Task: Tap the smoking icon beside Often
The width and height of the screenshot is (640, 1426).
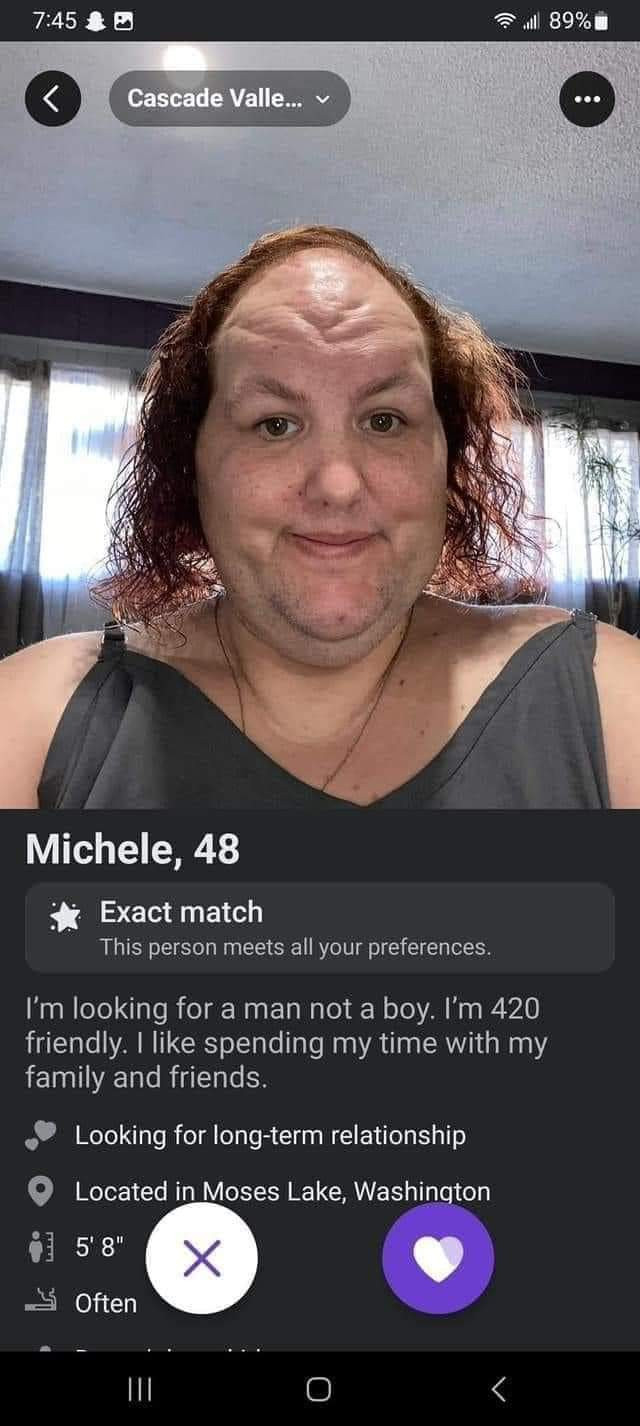Action: pyautogui.click(x=40, y=1302)
